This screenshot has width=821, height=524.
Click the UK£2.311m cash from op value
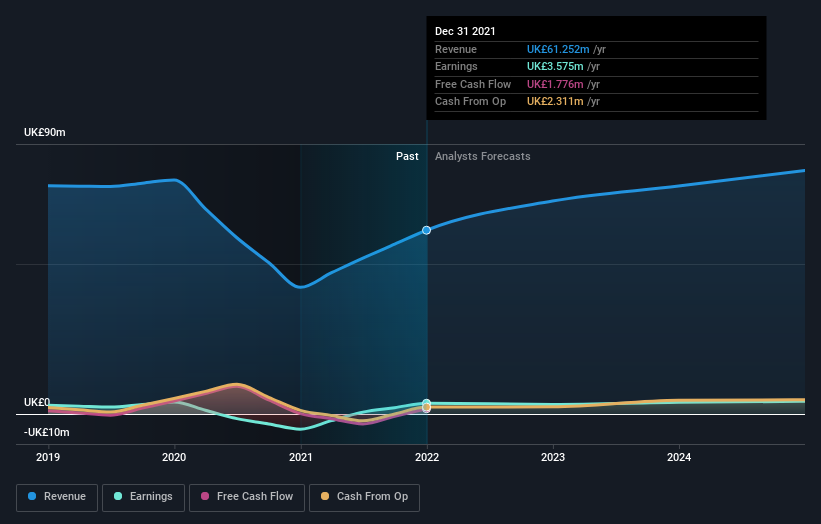[555, 102]
